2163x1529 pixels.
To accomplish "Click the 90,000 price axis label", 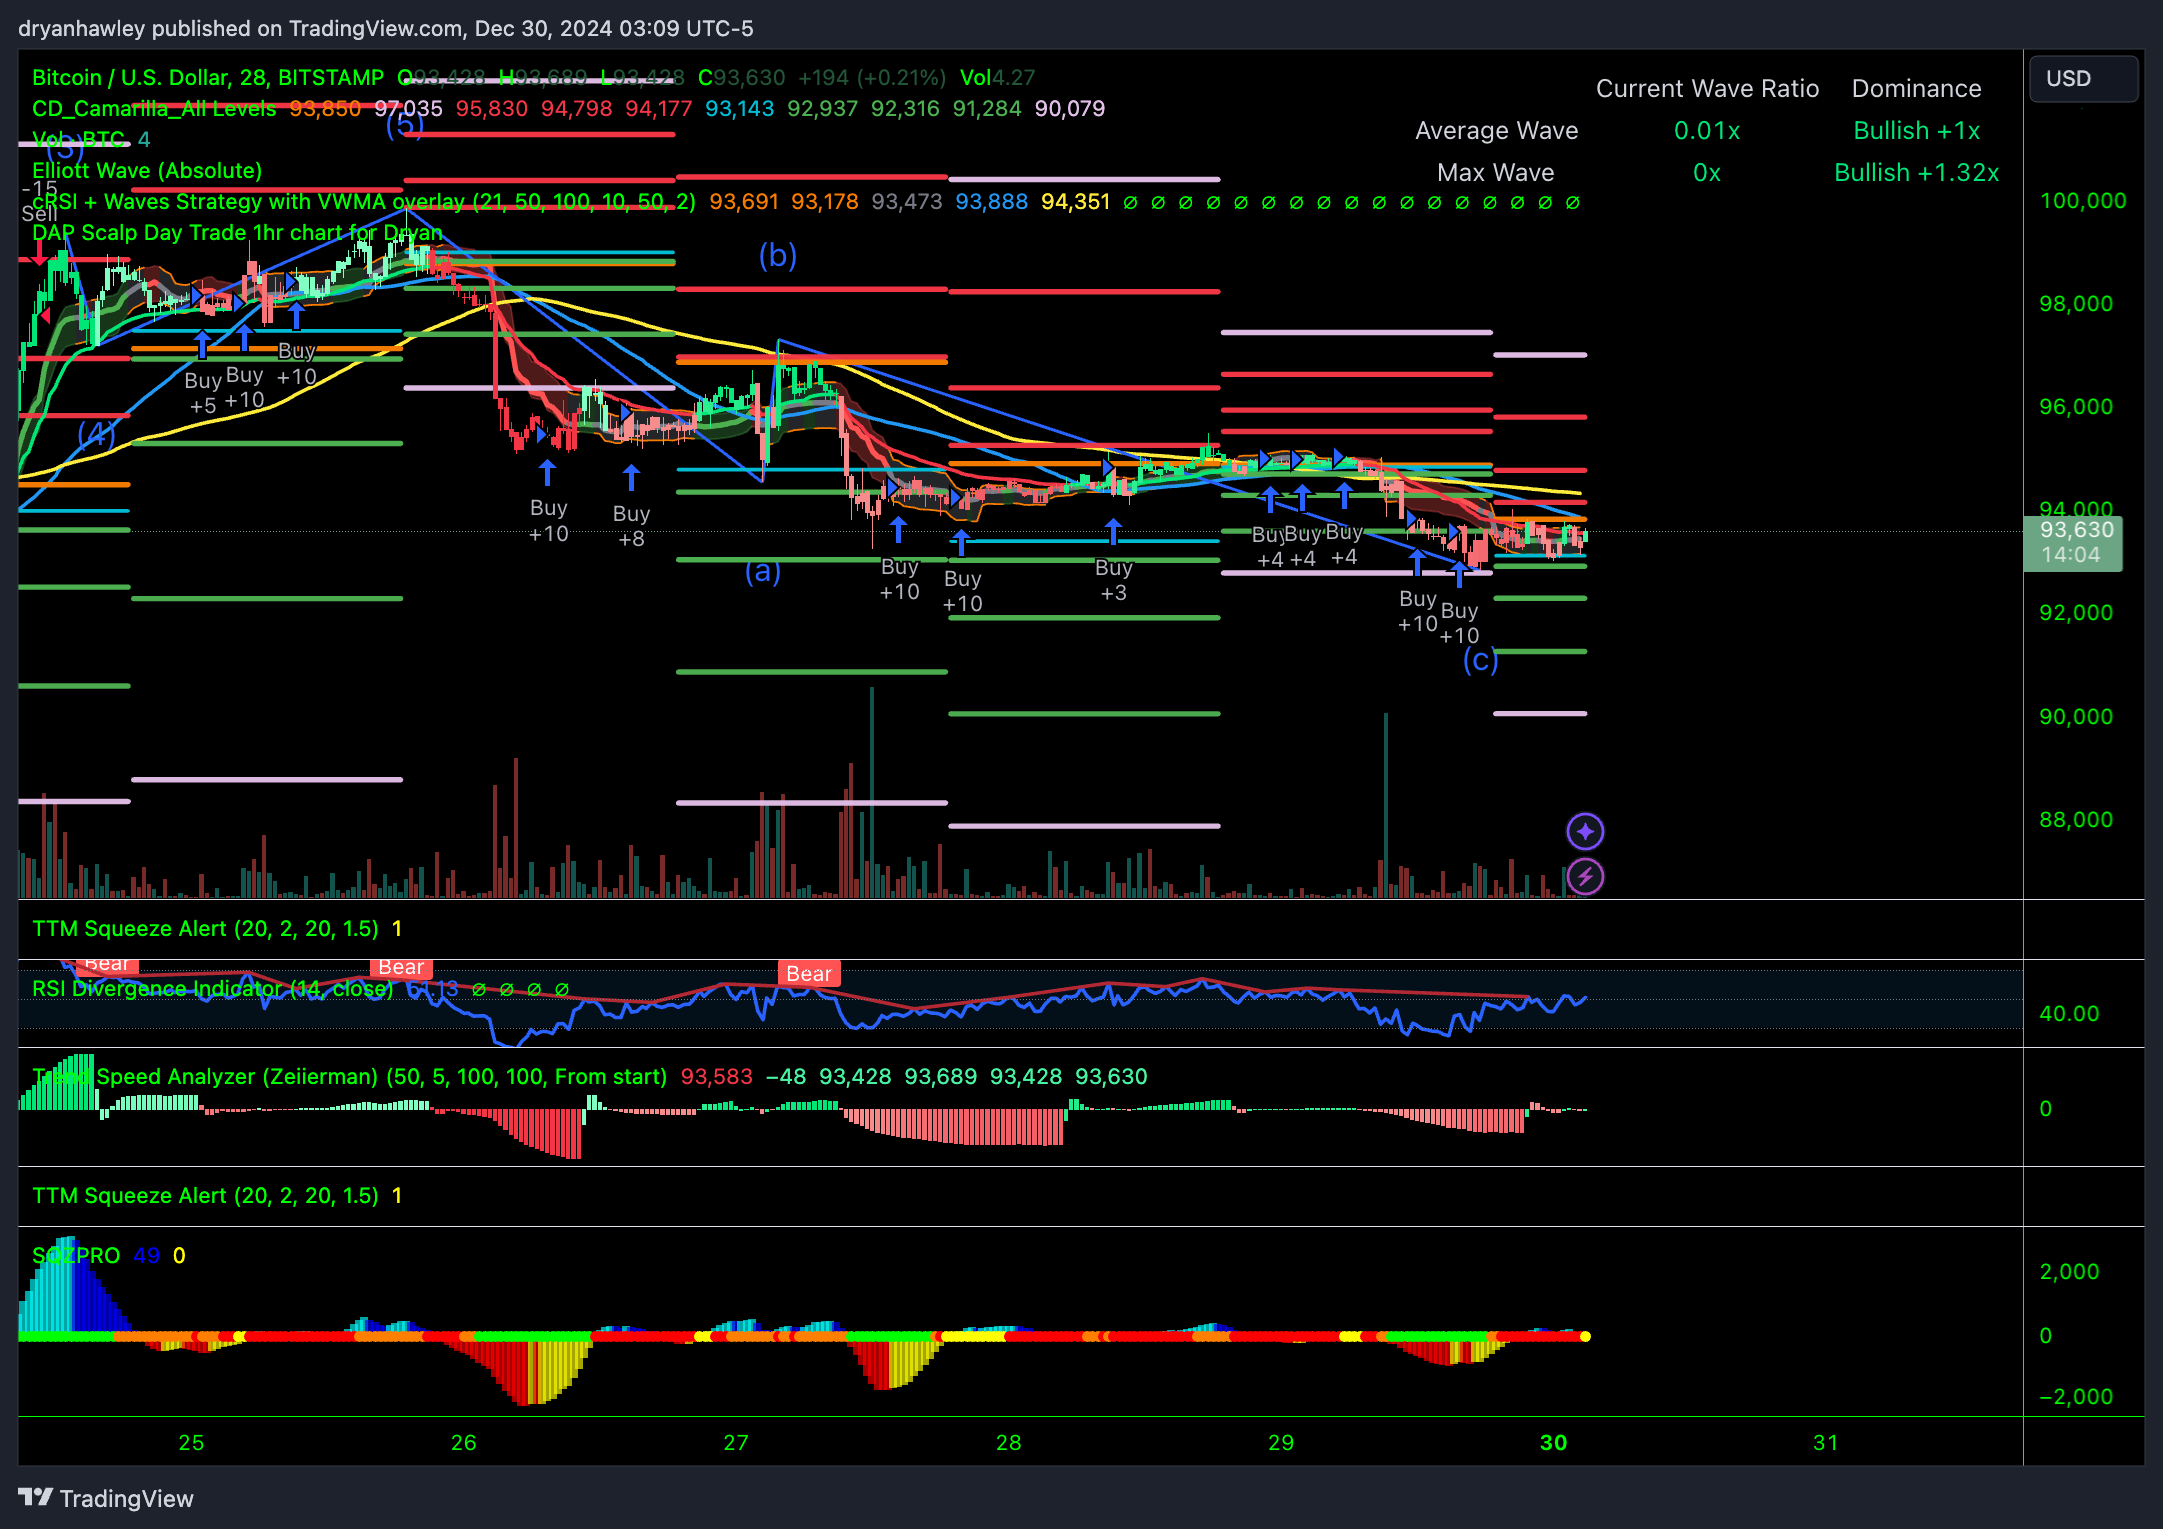I will tap(2076, 717).
